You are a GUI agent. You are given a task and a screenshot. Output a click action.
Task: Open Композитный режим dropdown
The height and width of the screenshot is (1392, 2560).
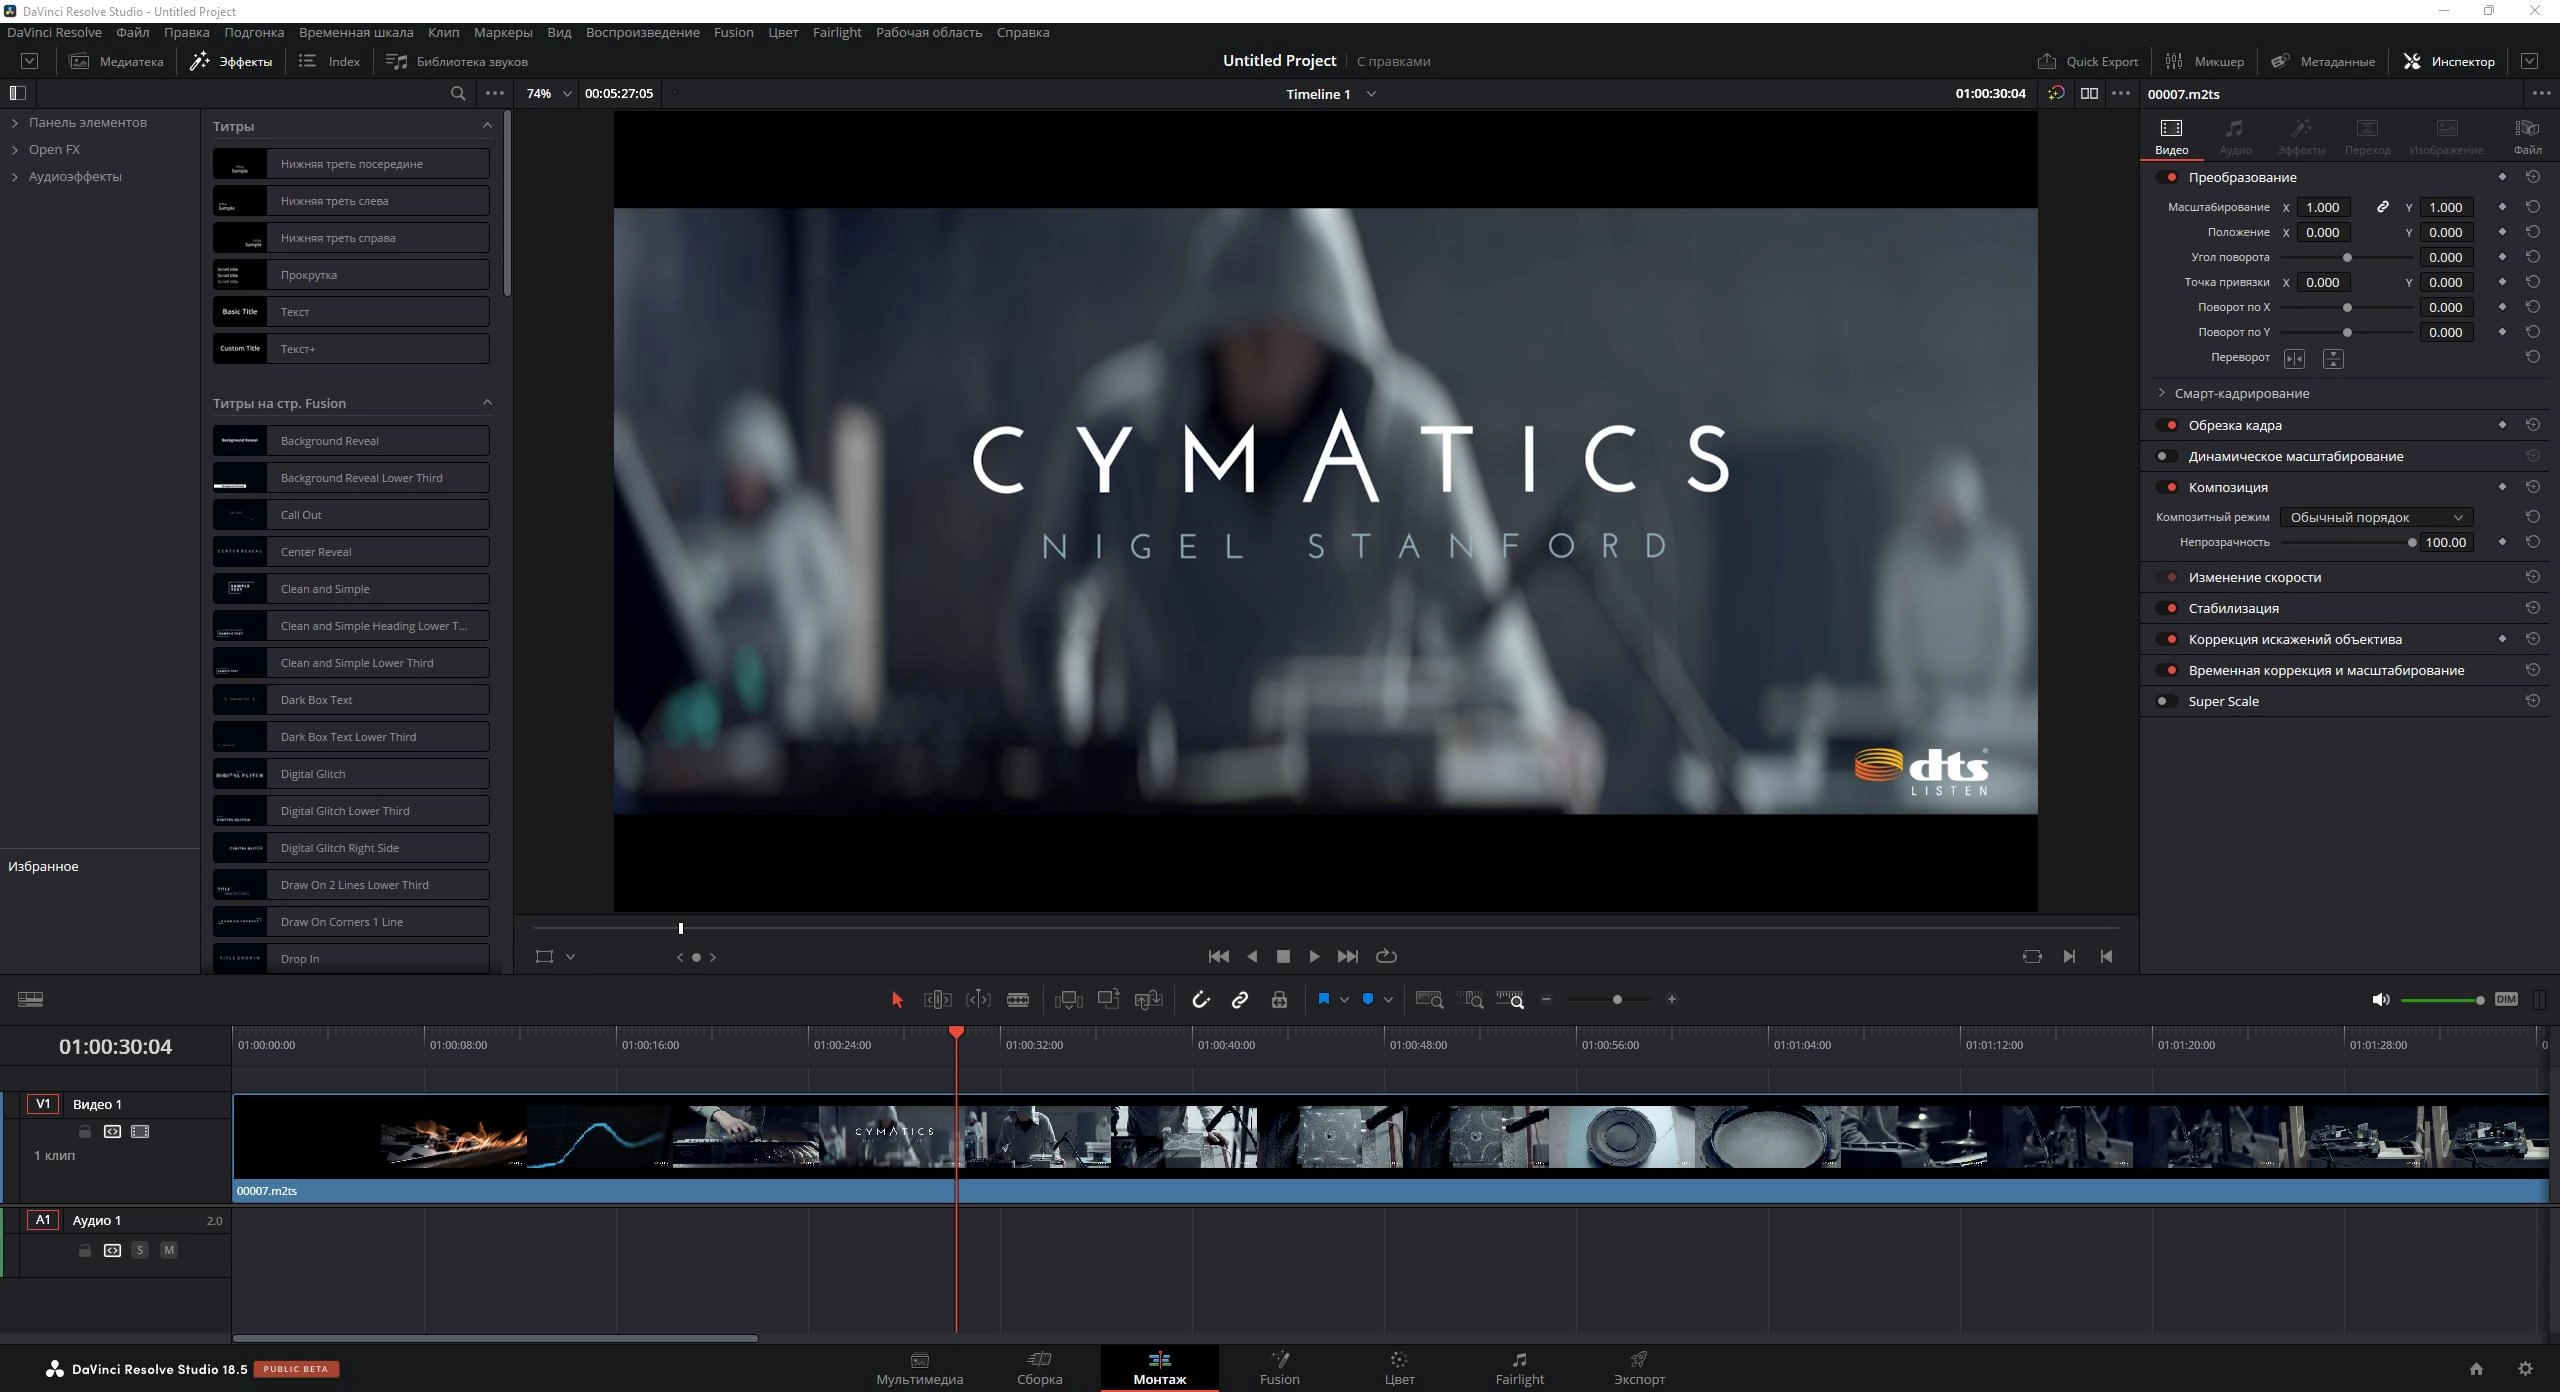[2376, 518]
